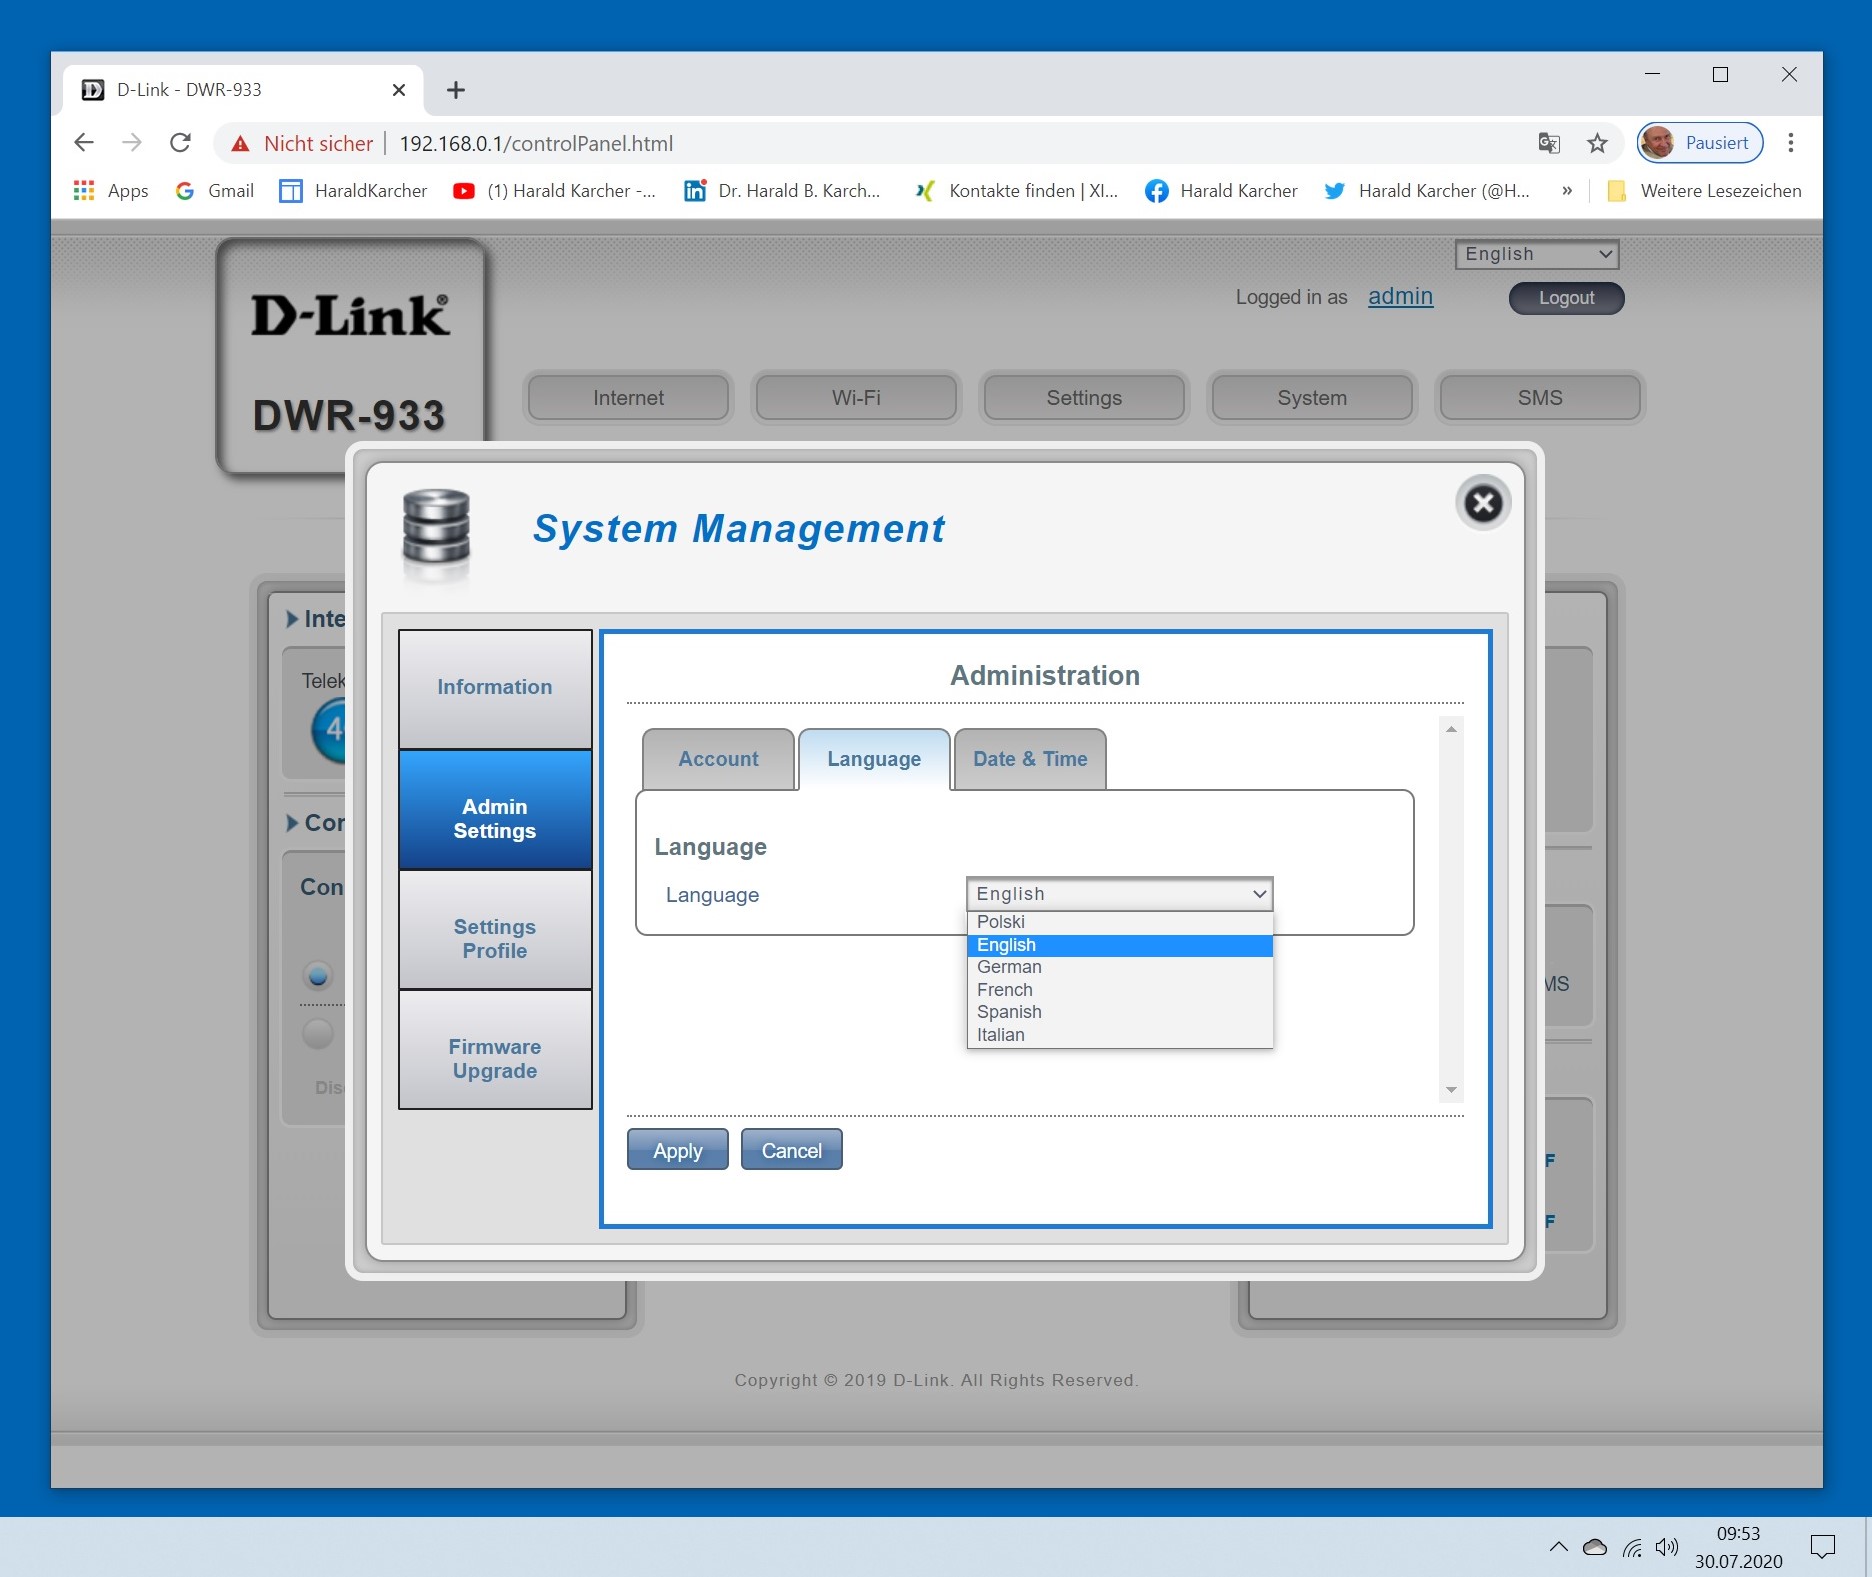The width and height of the screenshot is (1872, 1577).
Task: Open the Settings main menu
Action: 1084,398
